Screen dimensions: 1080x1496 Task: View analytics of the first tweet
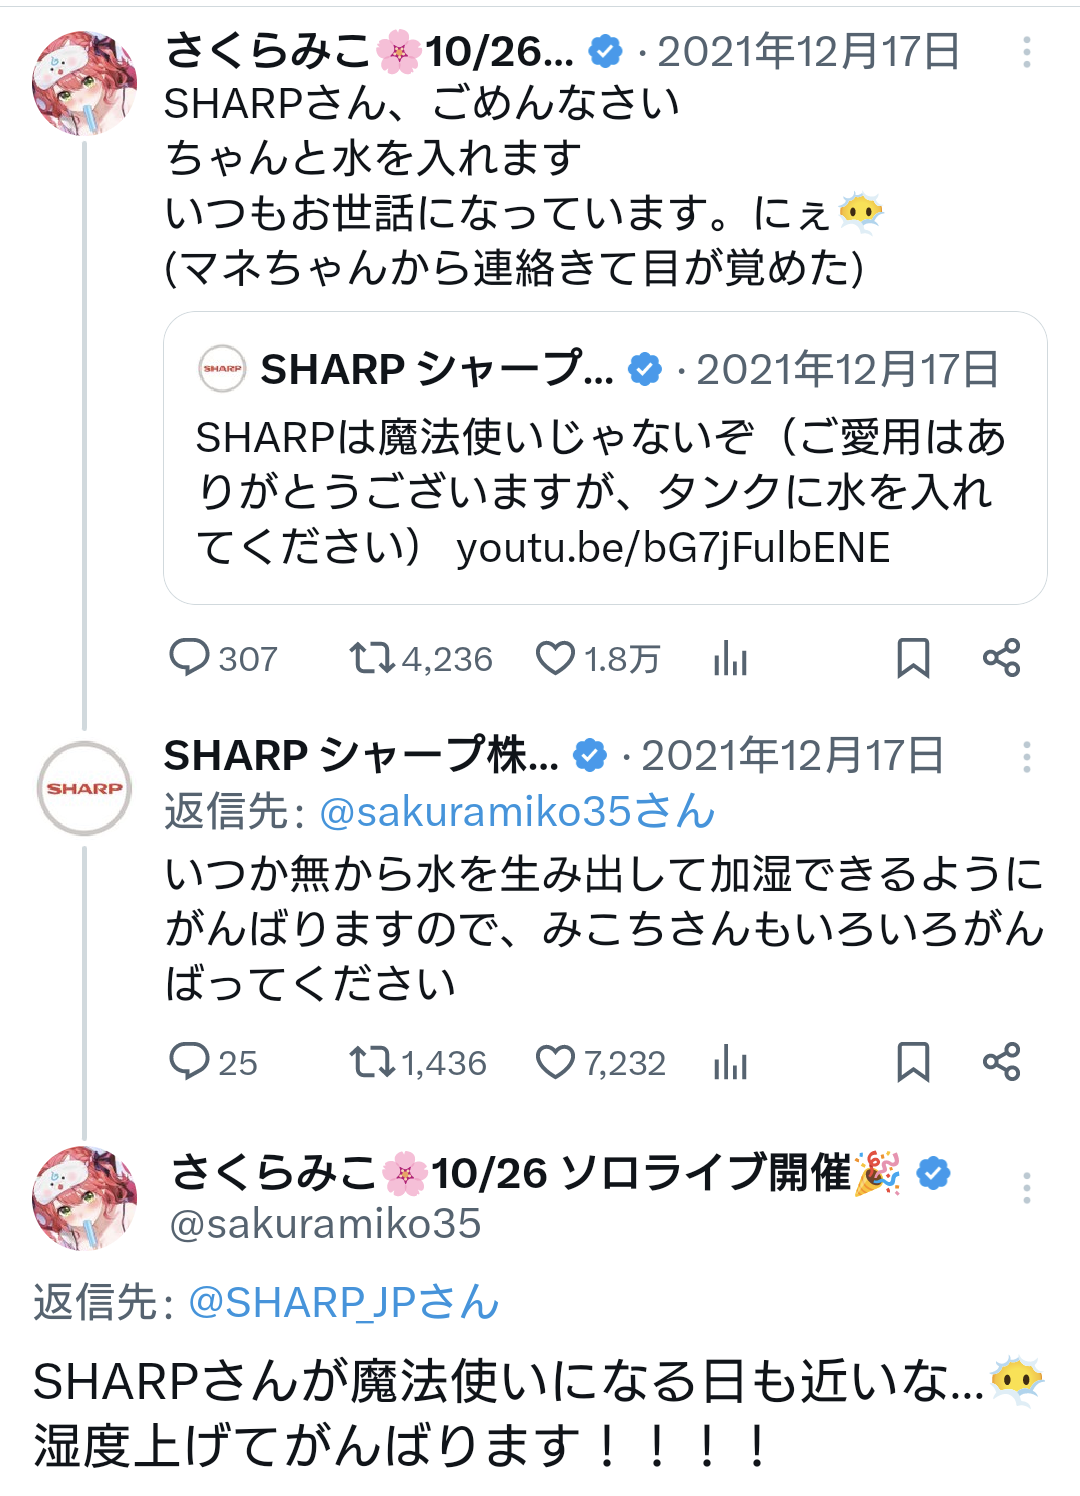click(x=731, y=659)
